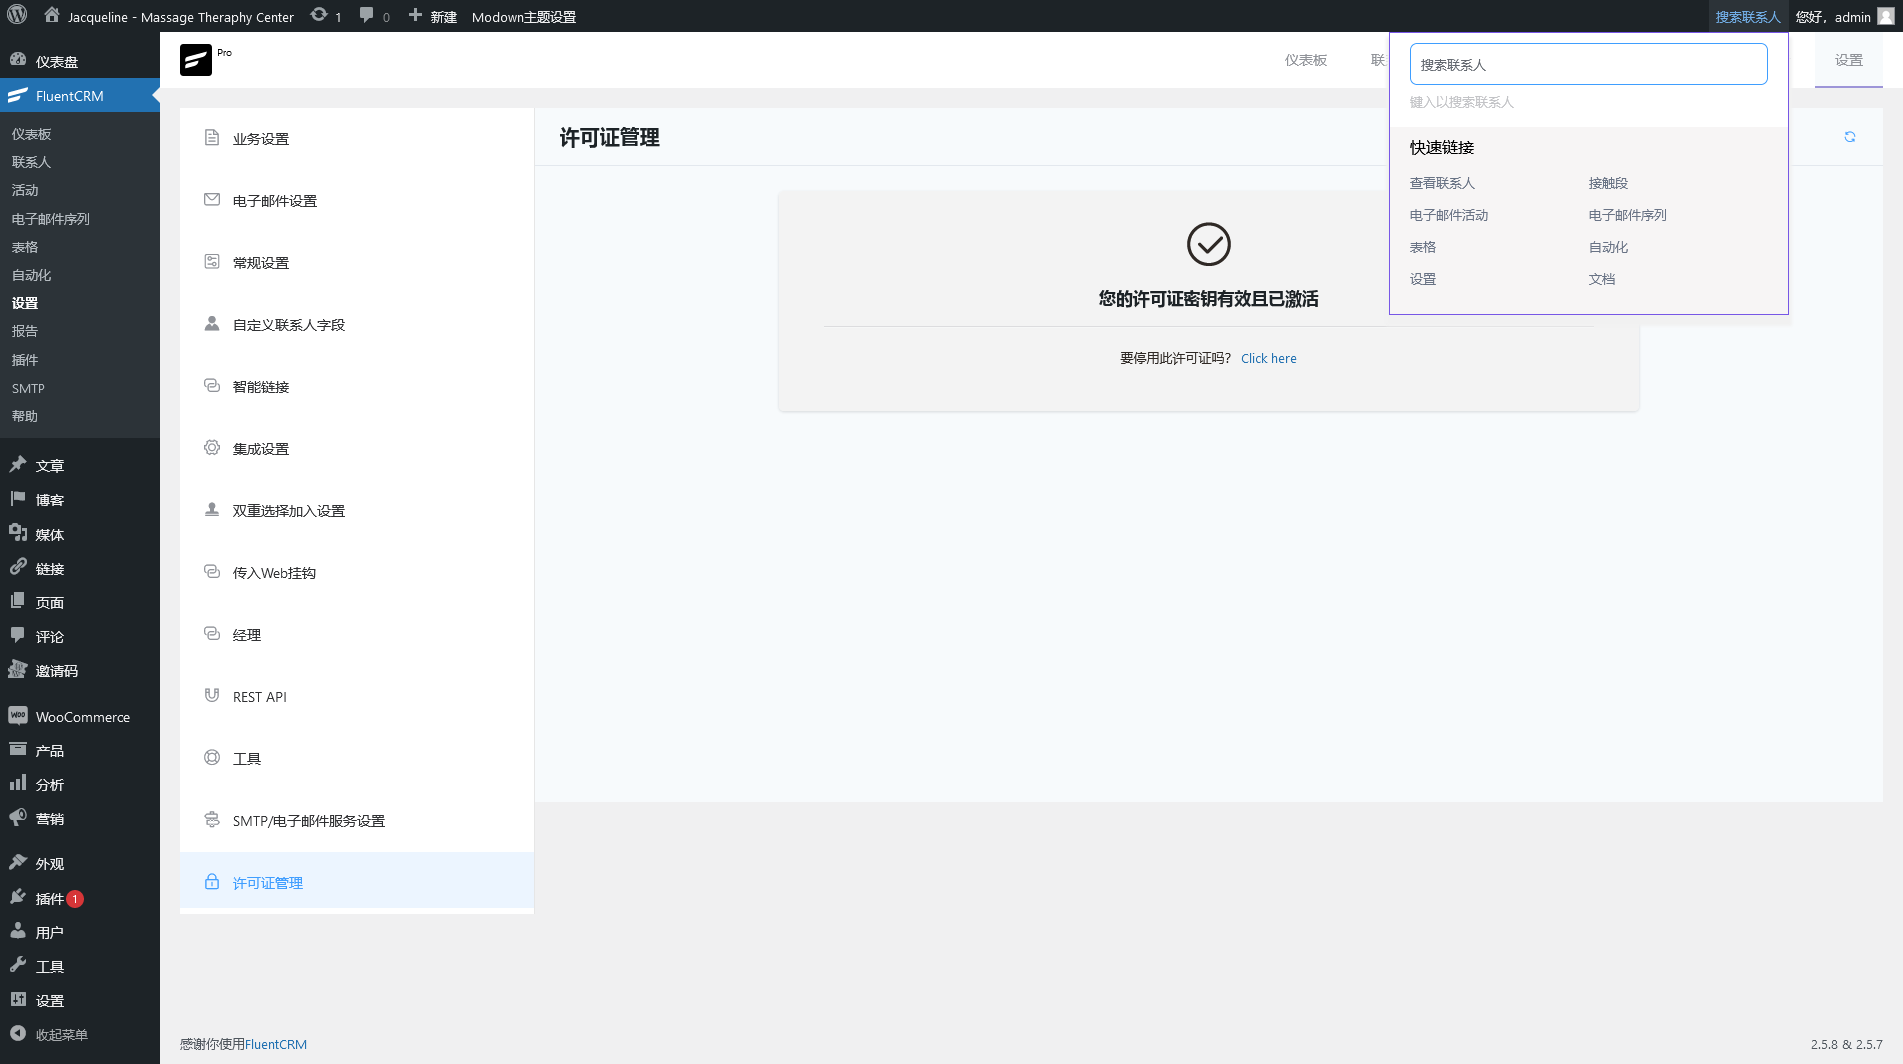Click the Click here deactivate link
The image size is (1903, 1064).
coord(1268,358)
